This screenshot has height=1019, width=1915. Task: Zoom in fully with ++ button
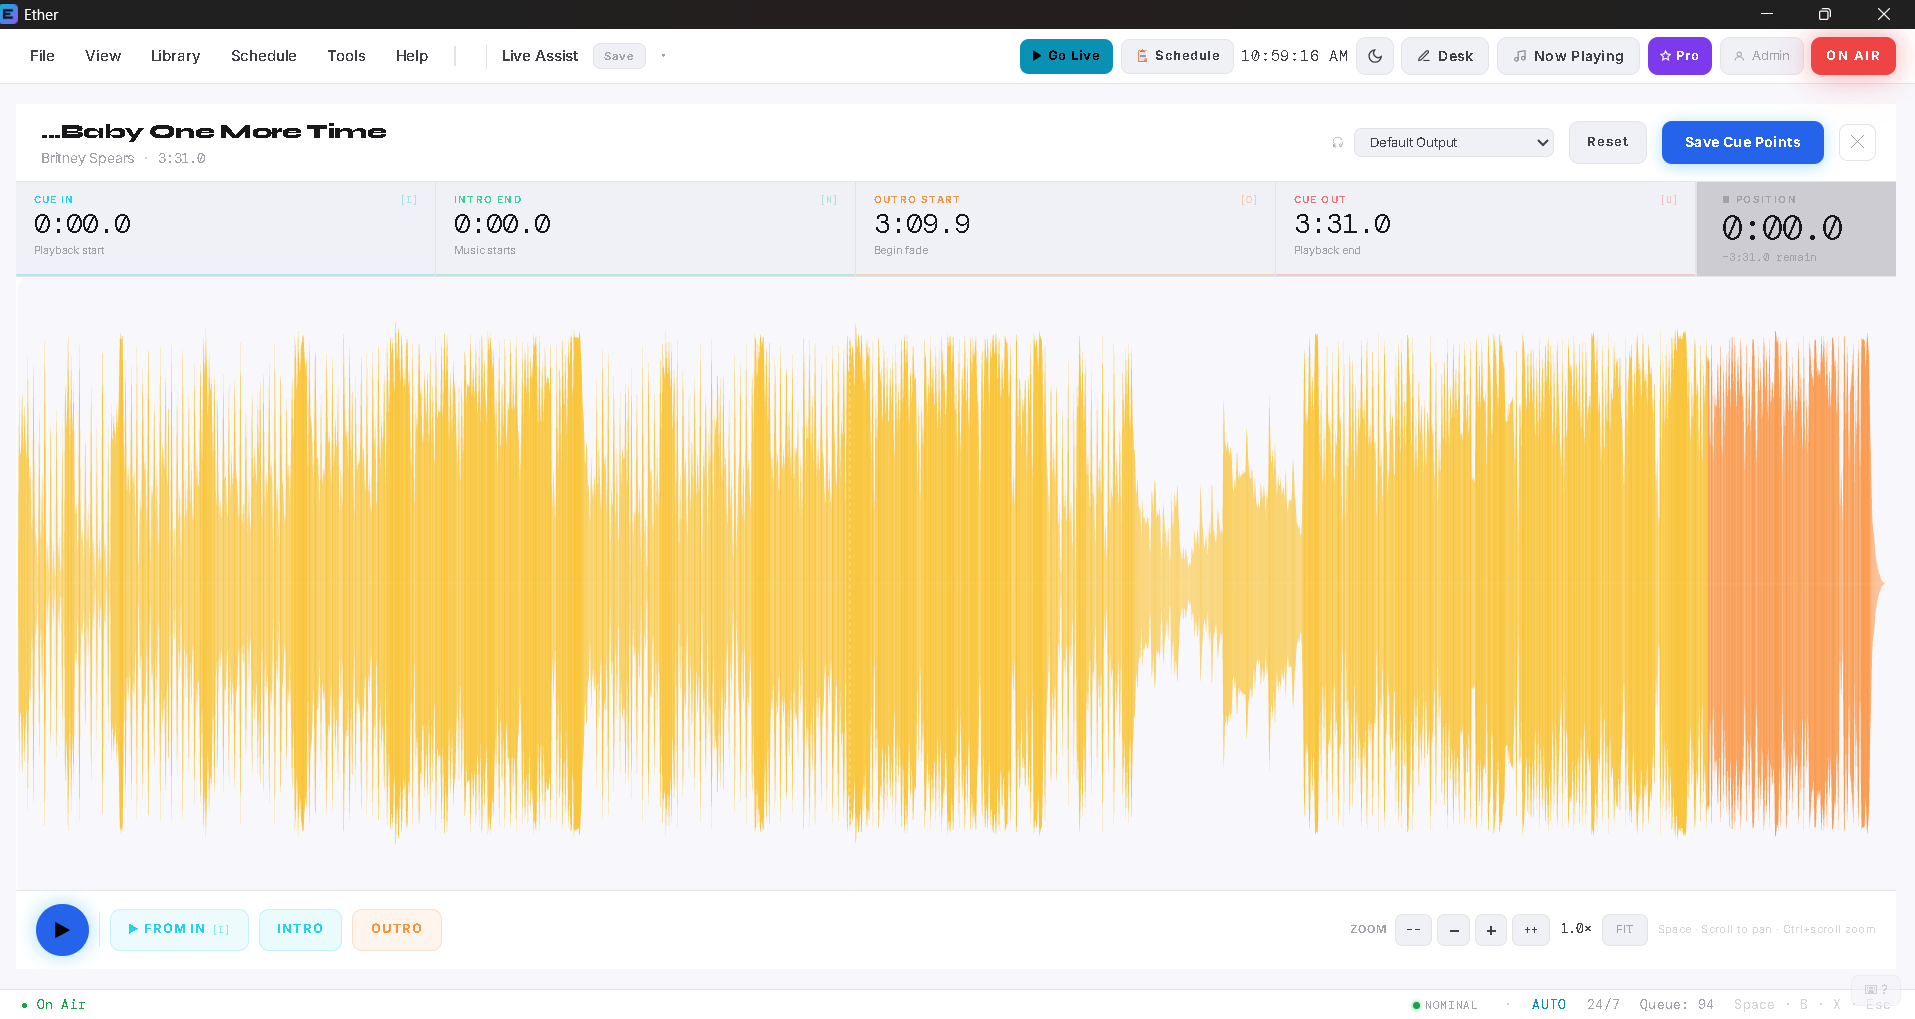1531,930
